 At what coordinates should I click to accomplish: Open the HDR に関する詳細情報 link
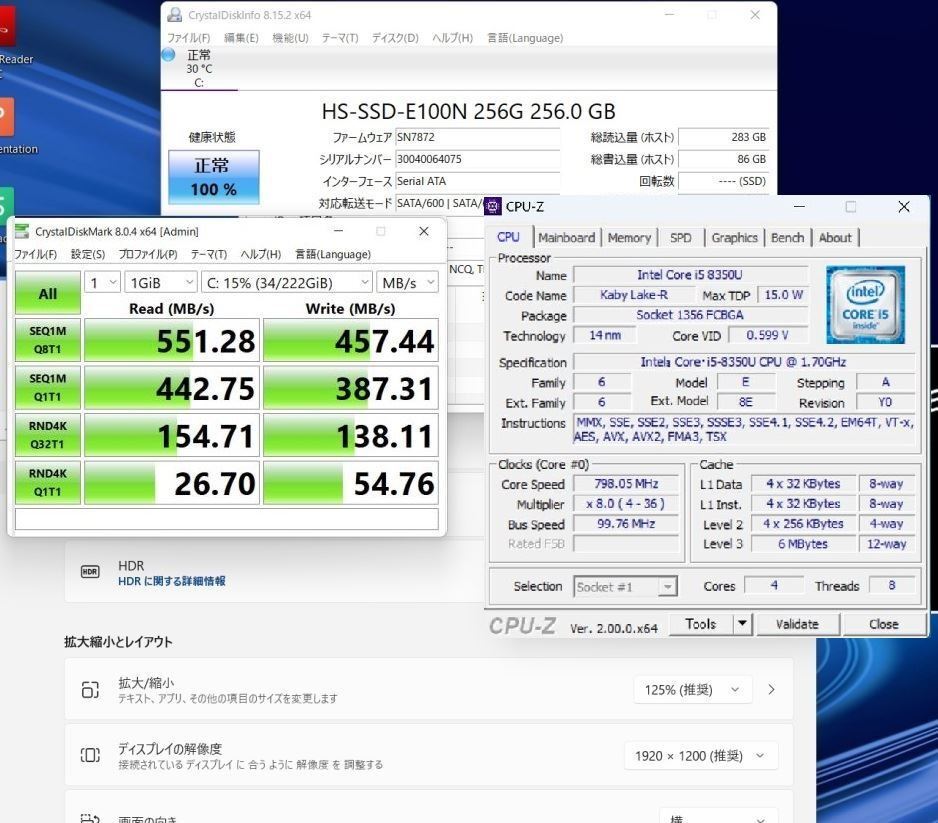coord(172,581)
